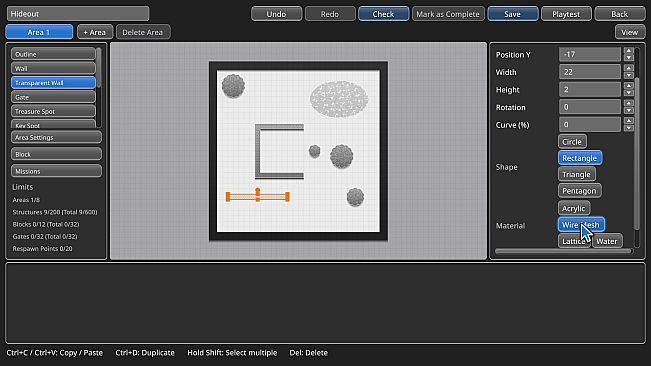
Task: Select Treasure Spot in the list
Action: (53, 111)
